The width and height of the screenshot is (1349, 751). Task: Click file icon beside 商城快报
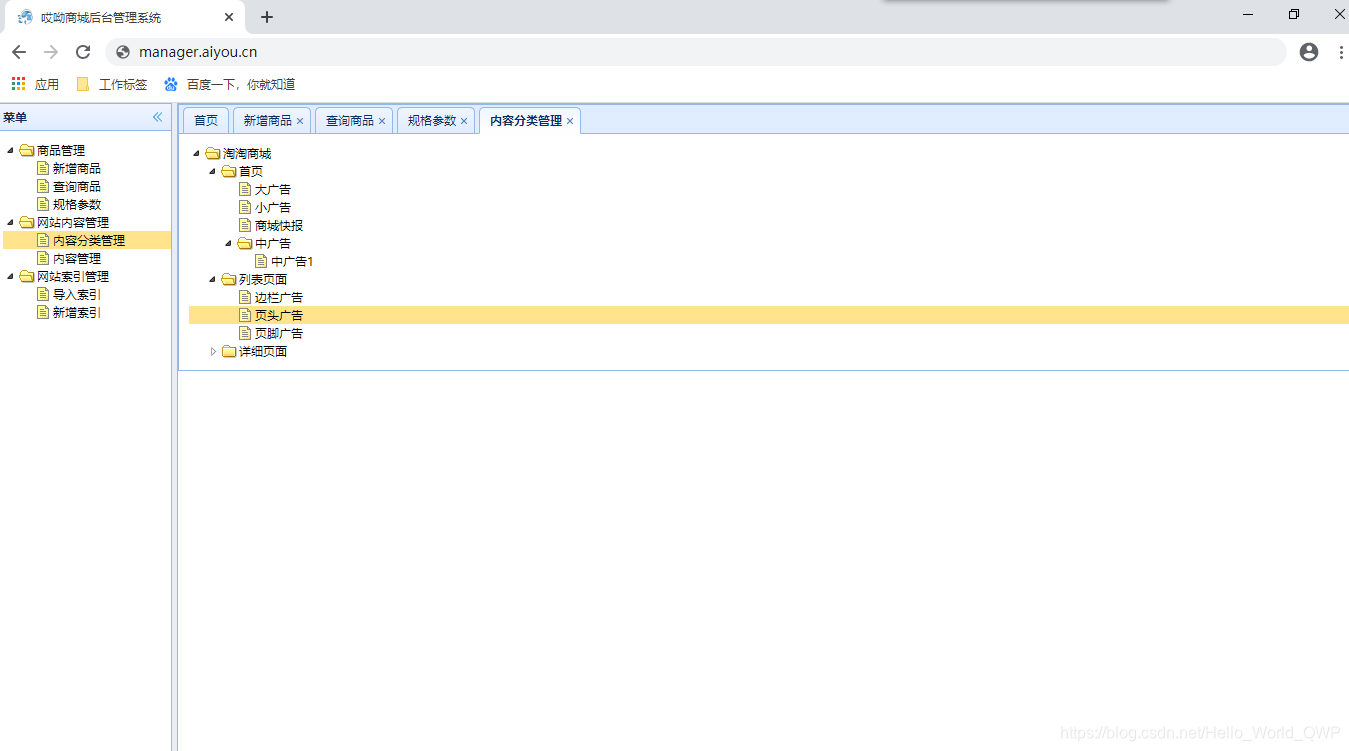click(245, 225)
